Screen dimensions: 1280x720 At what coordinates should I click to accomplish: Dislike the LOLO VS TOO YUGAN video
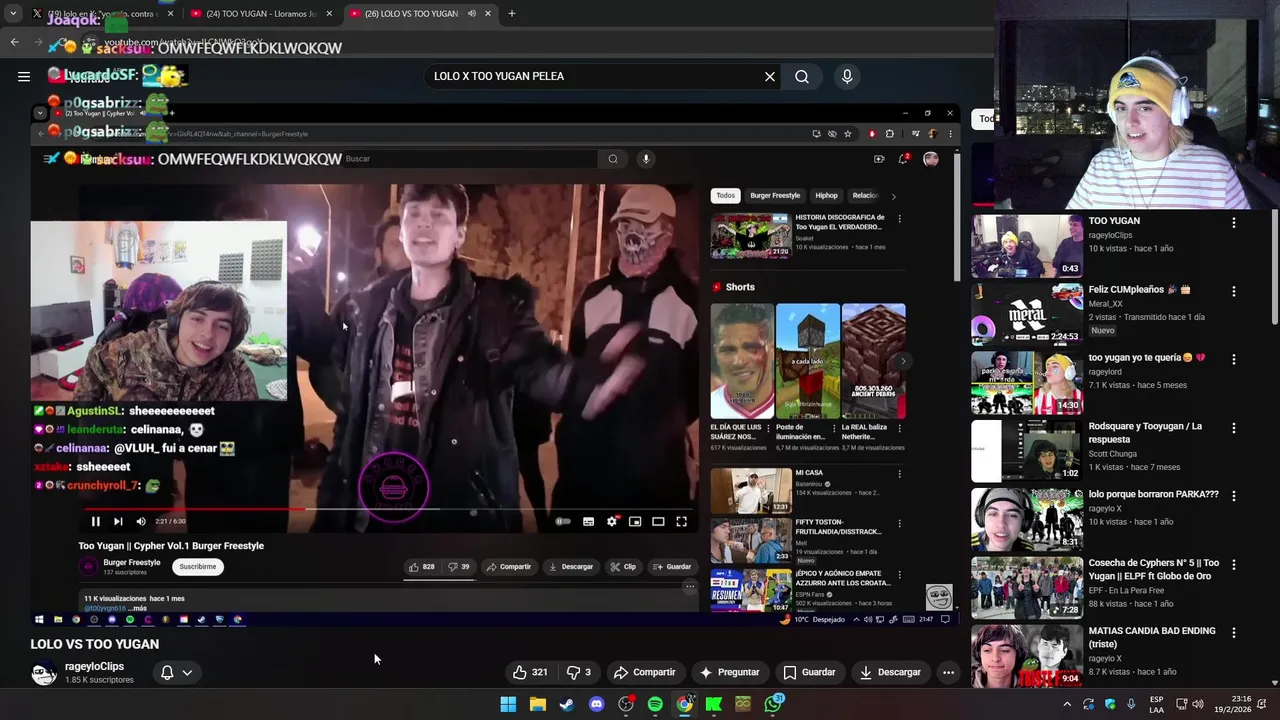tap(578, 672)
